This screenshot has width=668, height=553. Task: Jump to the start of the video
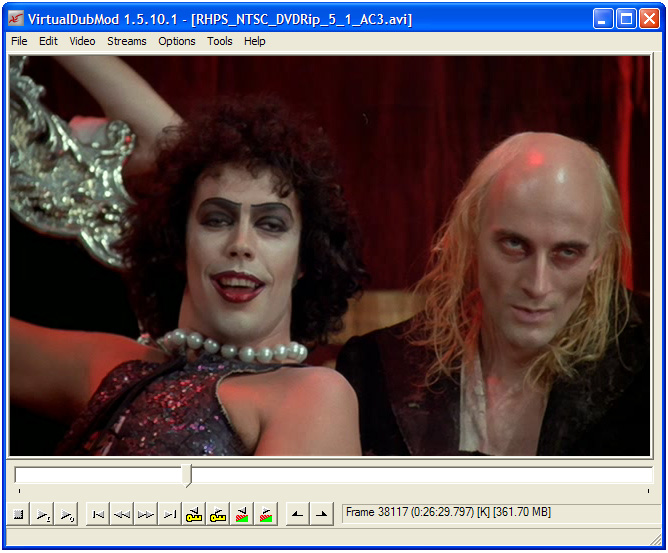98,514
